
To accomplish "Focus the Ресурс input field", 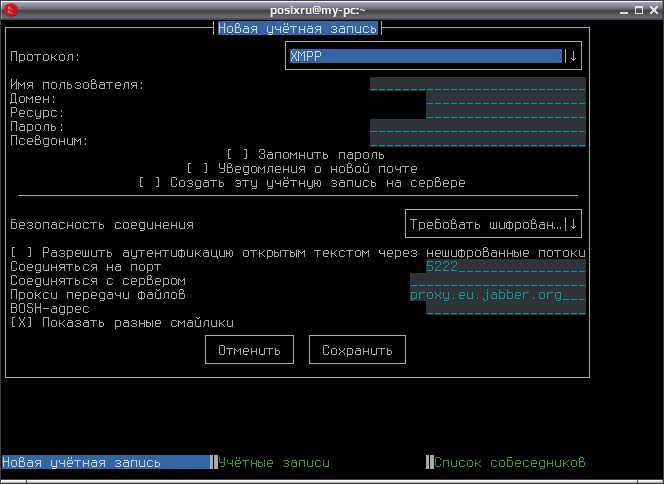I will pyautogui.click(x=506, y=112).
